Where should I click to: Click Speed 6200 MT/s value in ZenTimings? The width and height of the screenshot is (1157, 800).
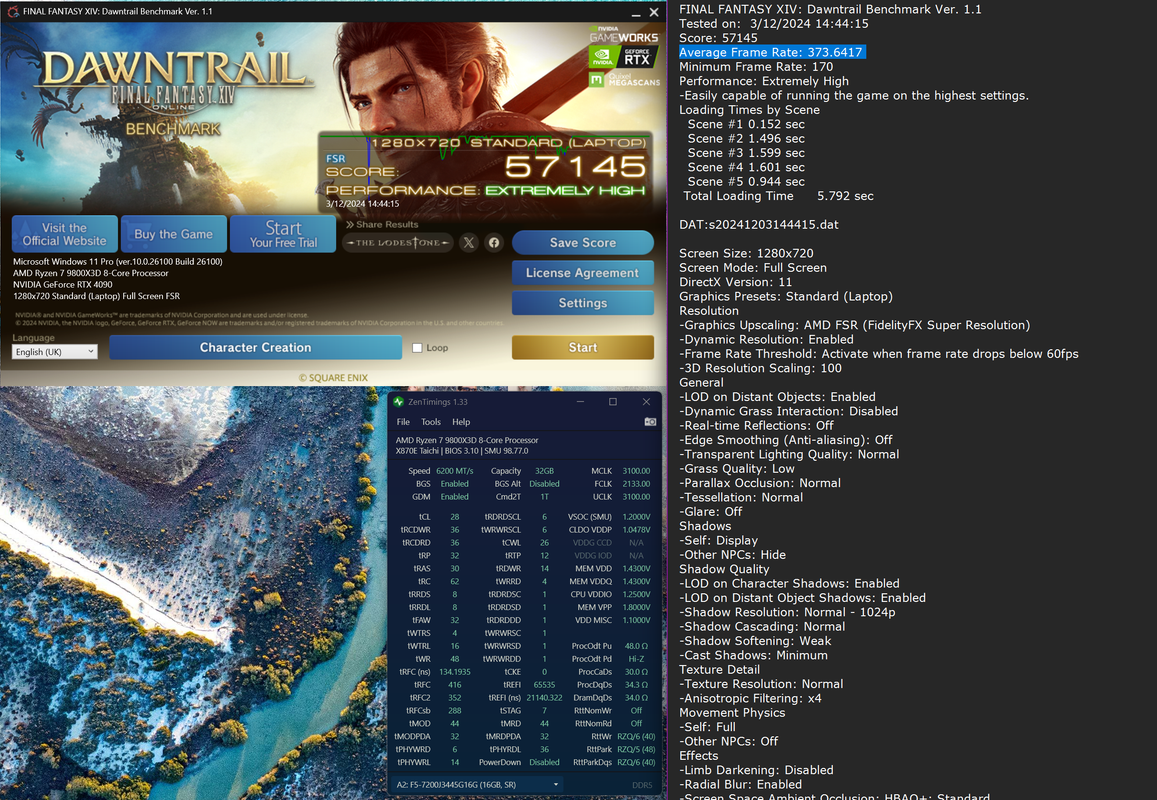point(455,471)
